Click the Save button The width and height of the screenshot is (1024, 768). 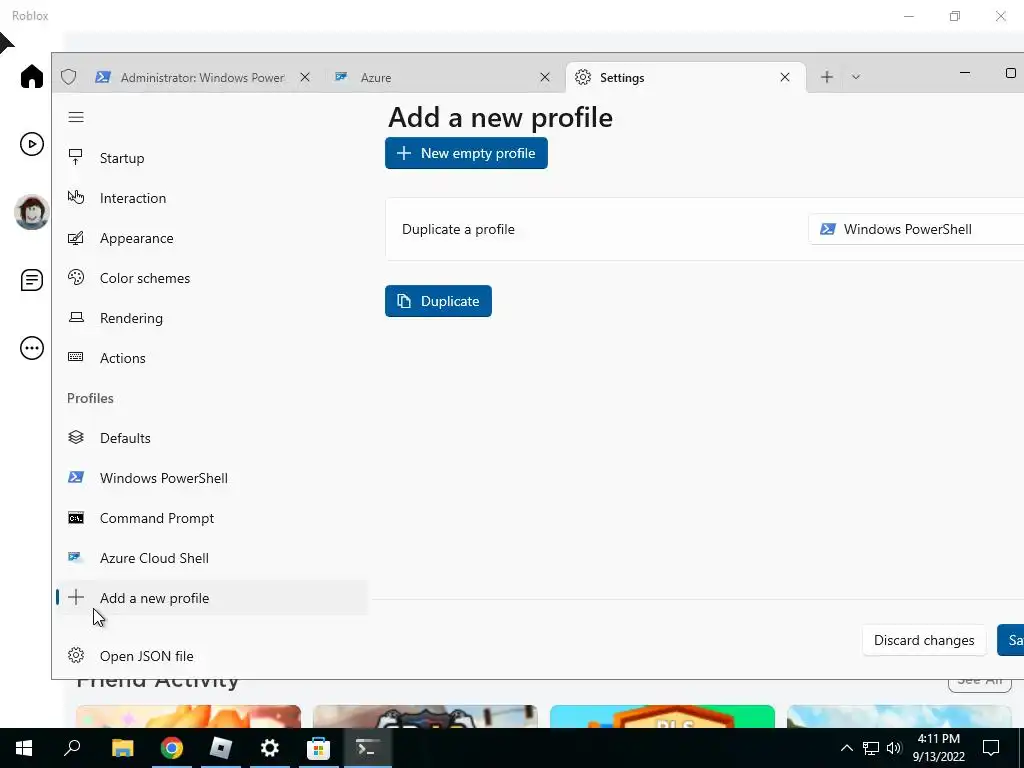(x=1011, y=640)
